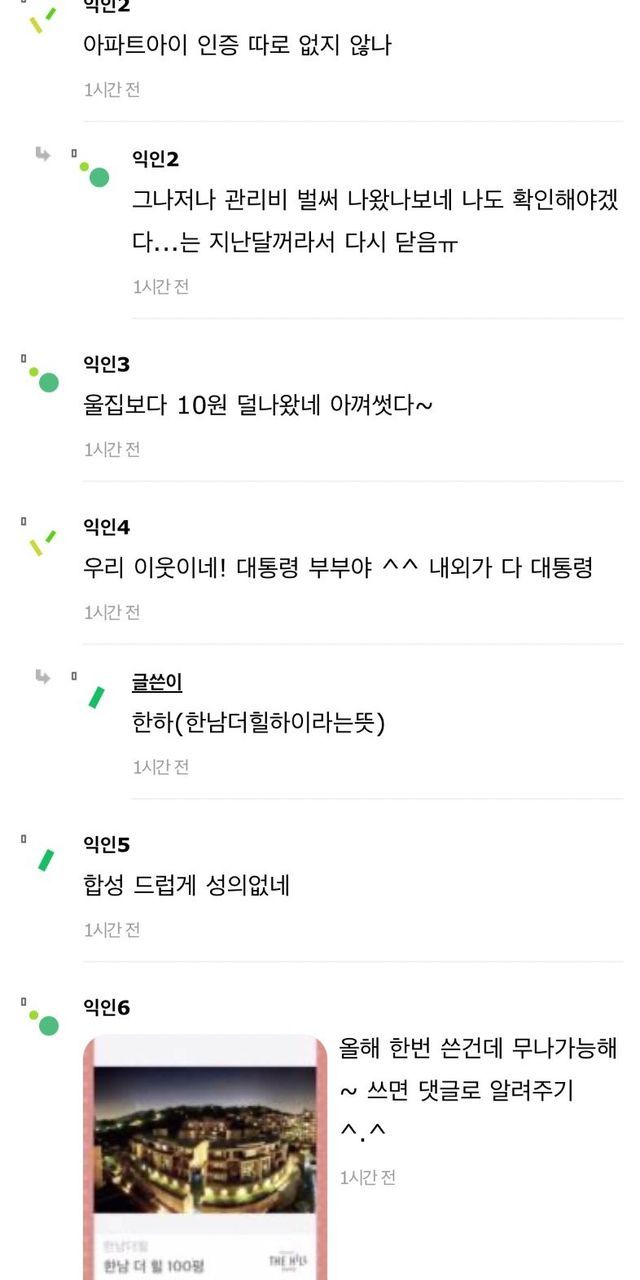Click 익인4's yellow-green profile avatar
Image resolution: width=640 pixels, height=1280 pixels.
[x=42, y=541]
